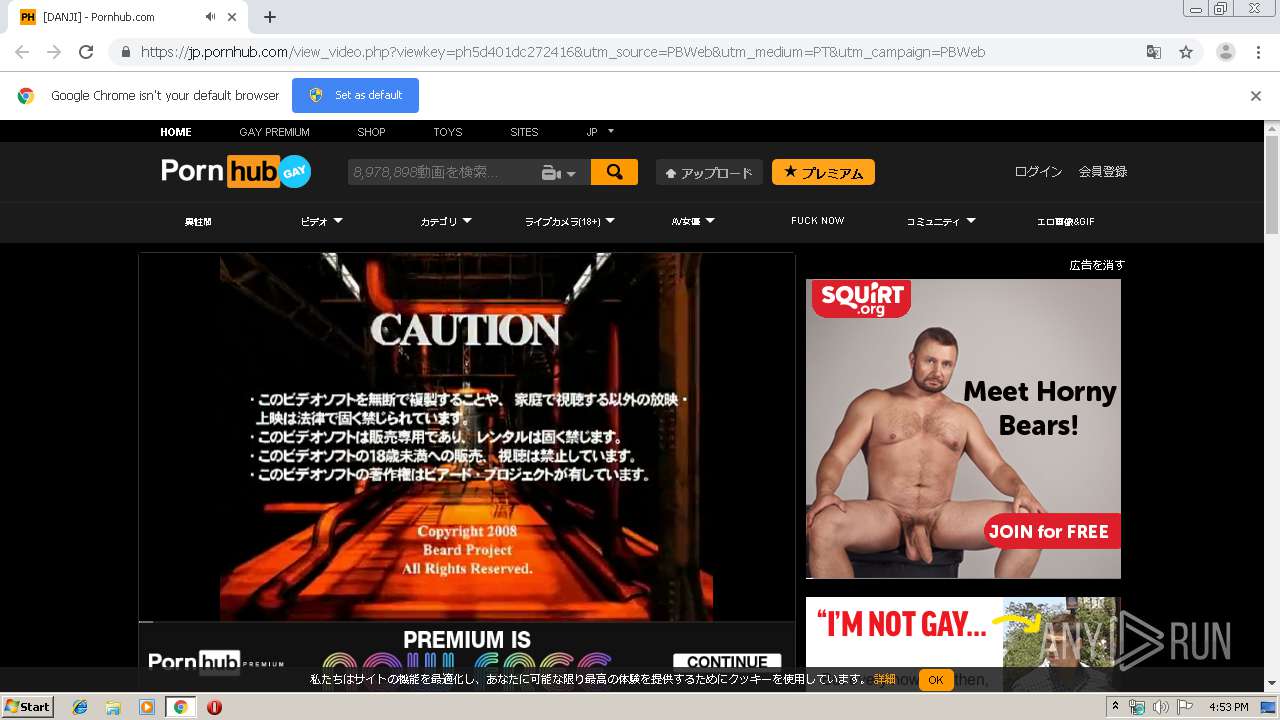Select HOME in the top menu
Screen dimensions: 1280x720
tap(176, 132)
